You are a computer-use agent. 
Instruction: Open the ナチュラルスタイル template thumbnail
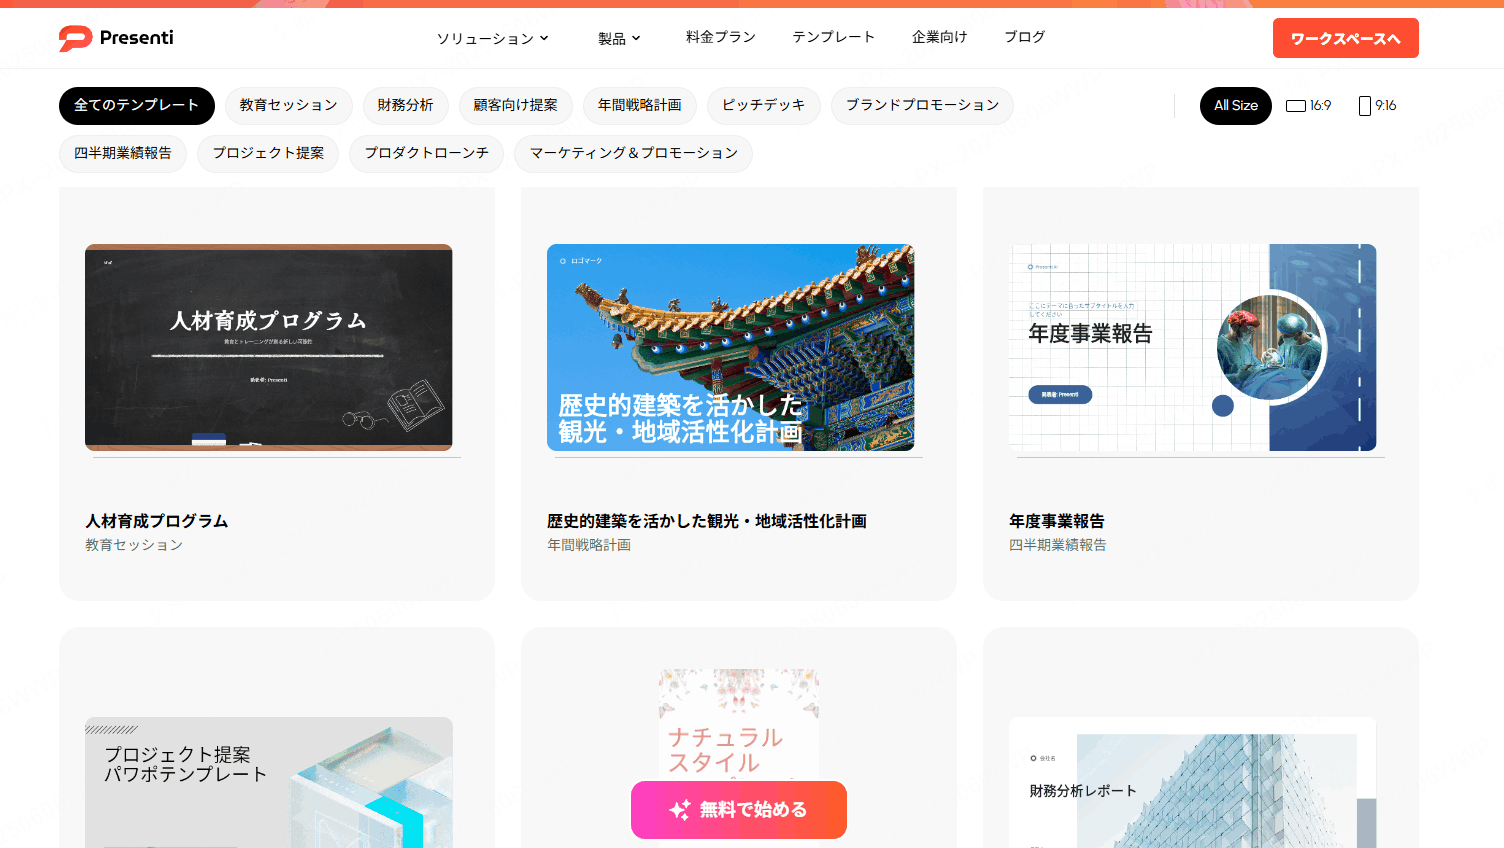point(739,724)
